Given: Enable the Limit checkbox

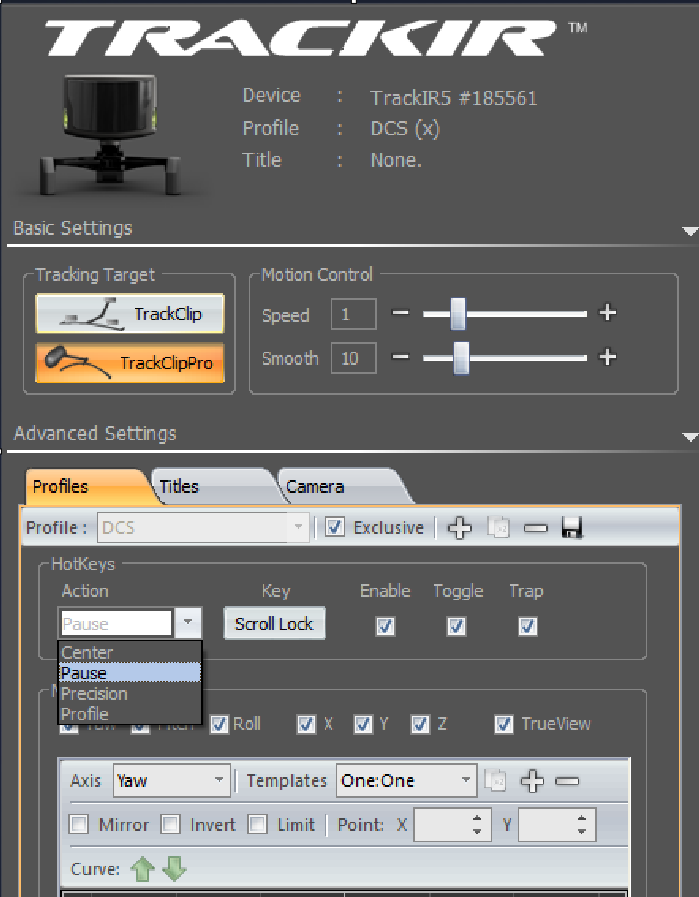Looking at the screenshot, I should click(257, 824).
